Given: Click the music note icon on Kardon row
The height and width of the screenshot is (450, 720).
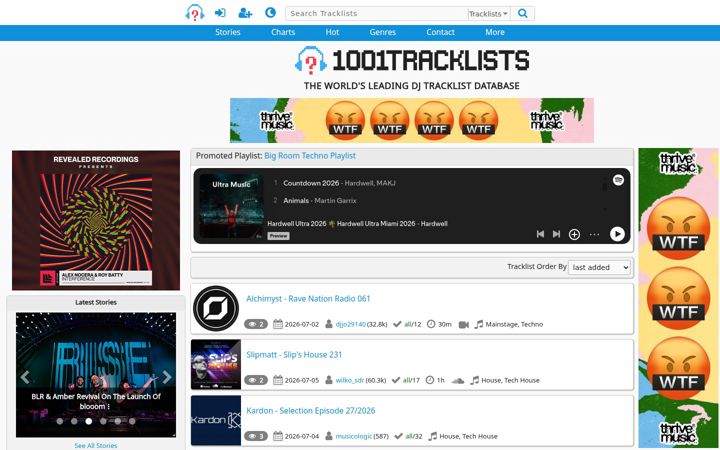Looking at the screenshot, I should (433, 436).
